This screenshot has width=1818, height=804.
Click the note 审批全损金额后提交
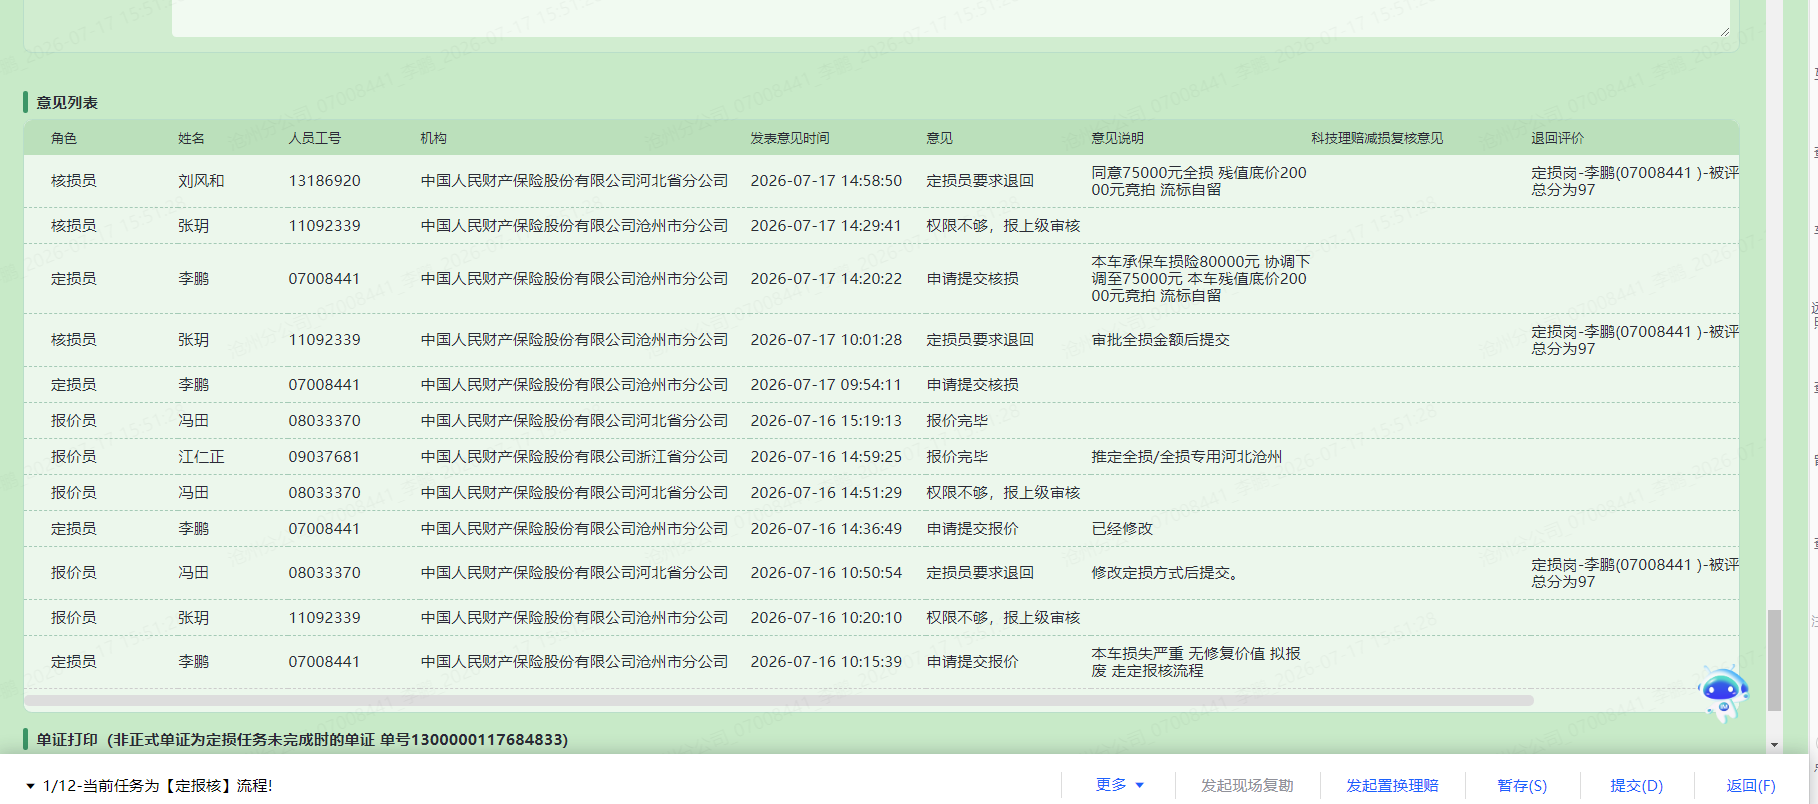tap(1160, 340)
